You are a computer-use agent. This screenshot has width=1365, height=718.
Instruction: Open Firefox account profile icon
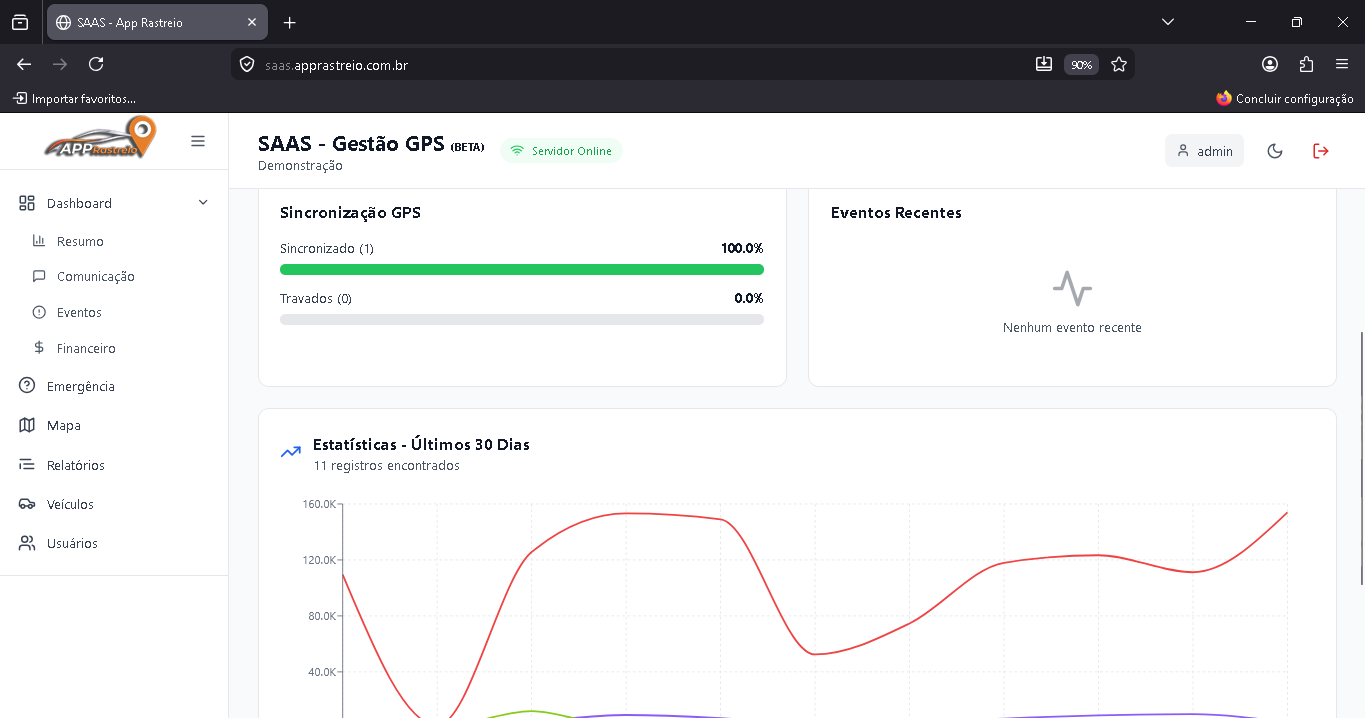coord(1270,64)
